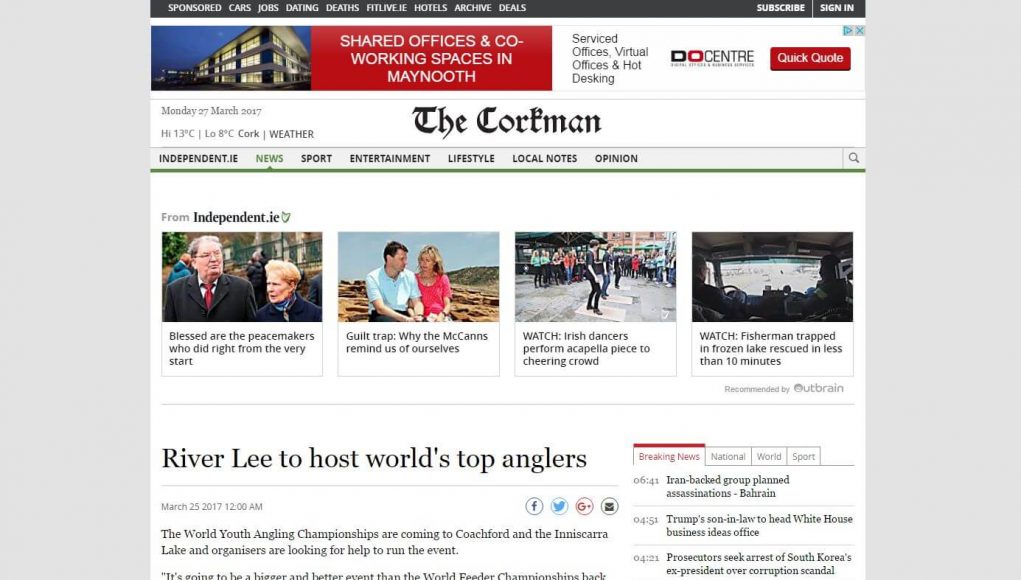Viewport: 1021px width, 580px height.
Task: Click the 'Serviced Offices, Virtual Offices' ad text
Action: click(610, 59)
